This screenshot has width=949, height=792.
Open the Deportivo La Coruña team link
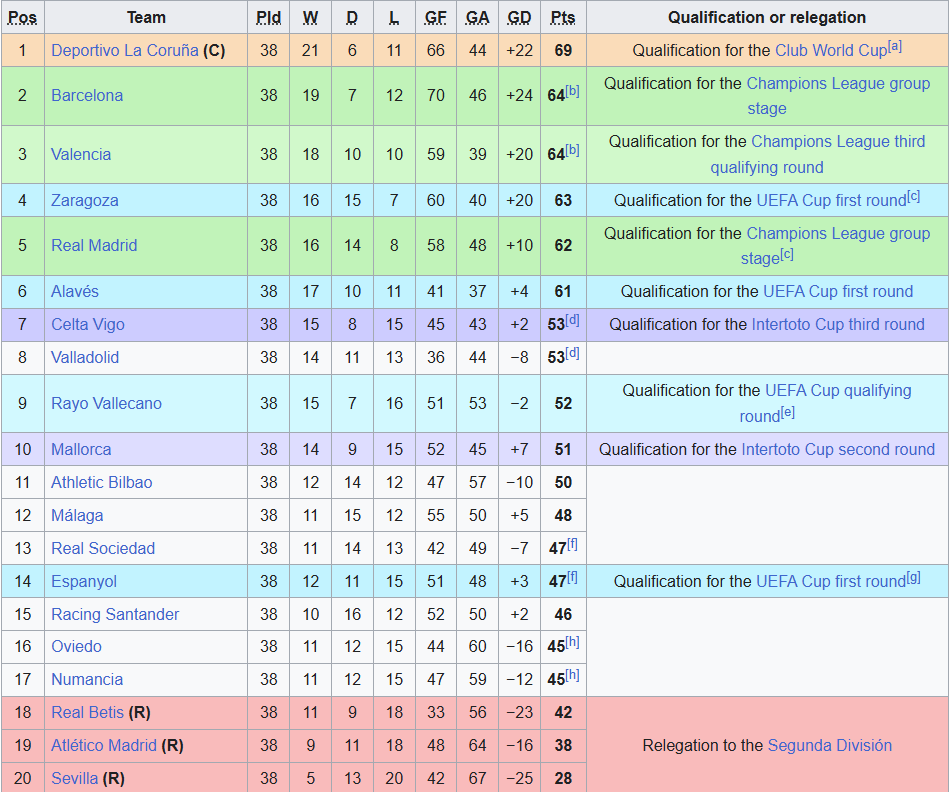pyautogui.click(x=125, y=50)
